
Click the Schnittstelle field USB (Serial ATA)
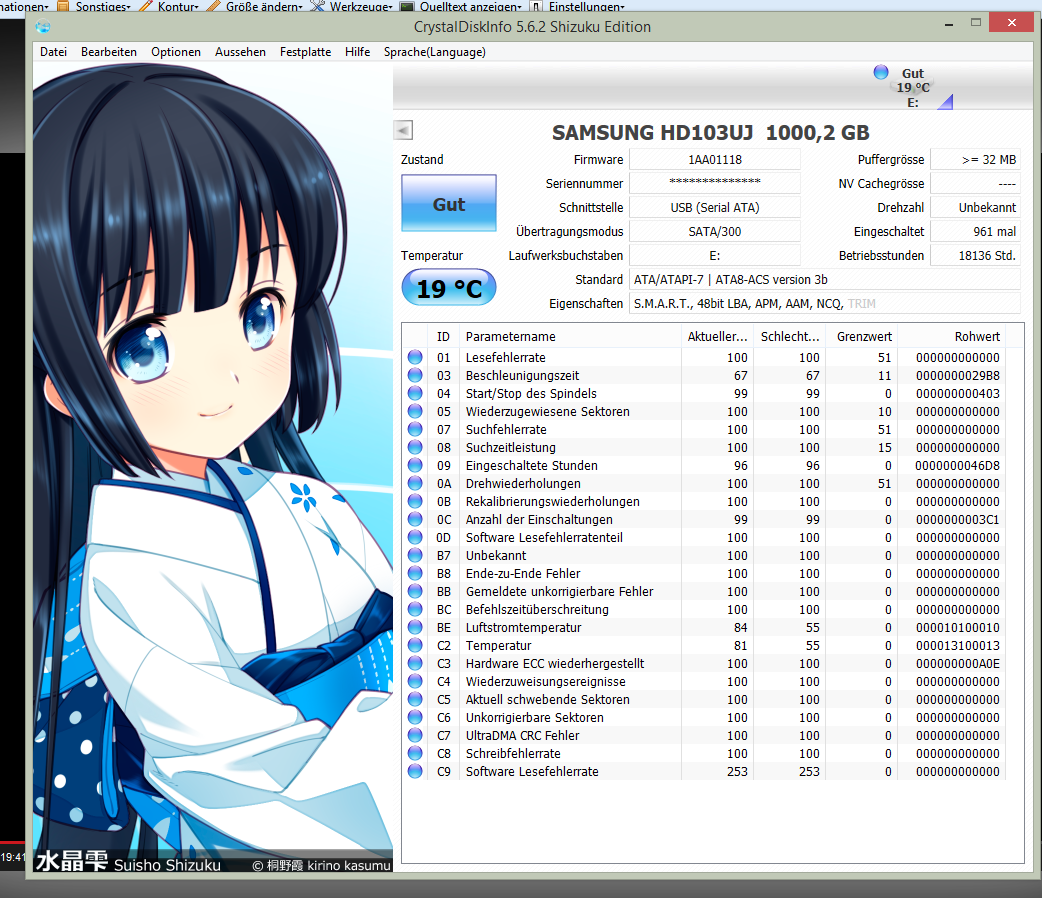(714, 207)
